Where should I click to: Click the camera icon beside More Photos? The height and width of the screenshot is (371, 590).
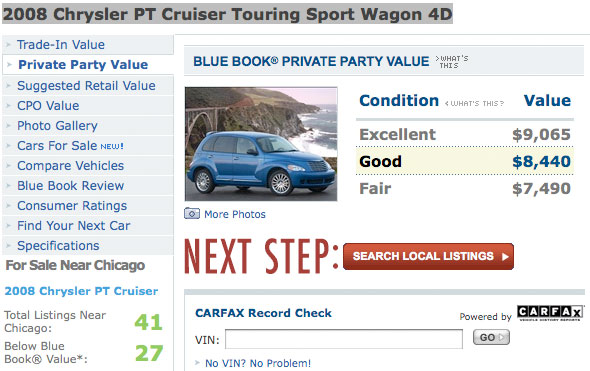click(192, 214)
